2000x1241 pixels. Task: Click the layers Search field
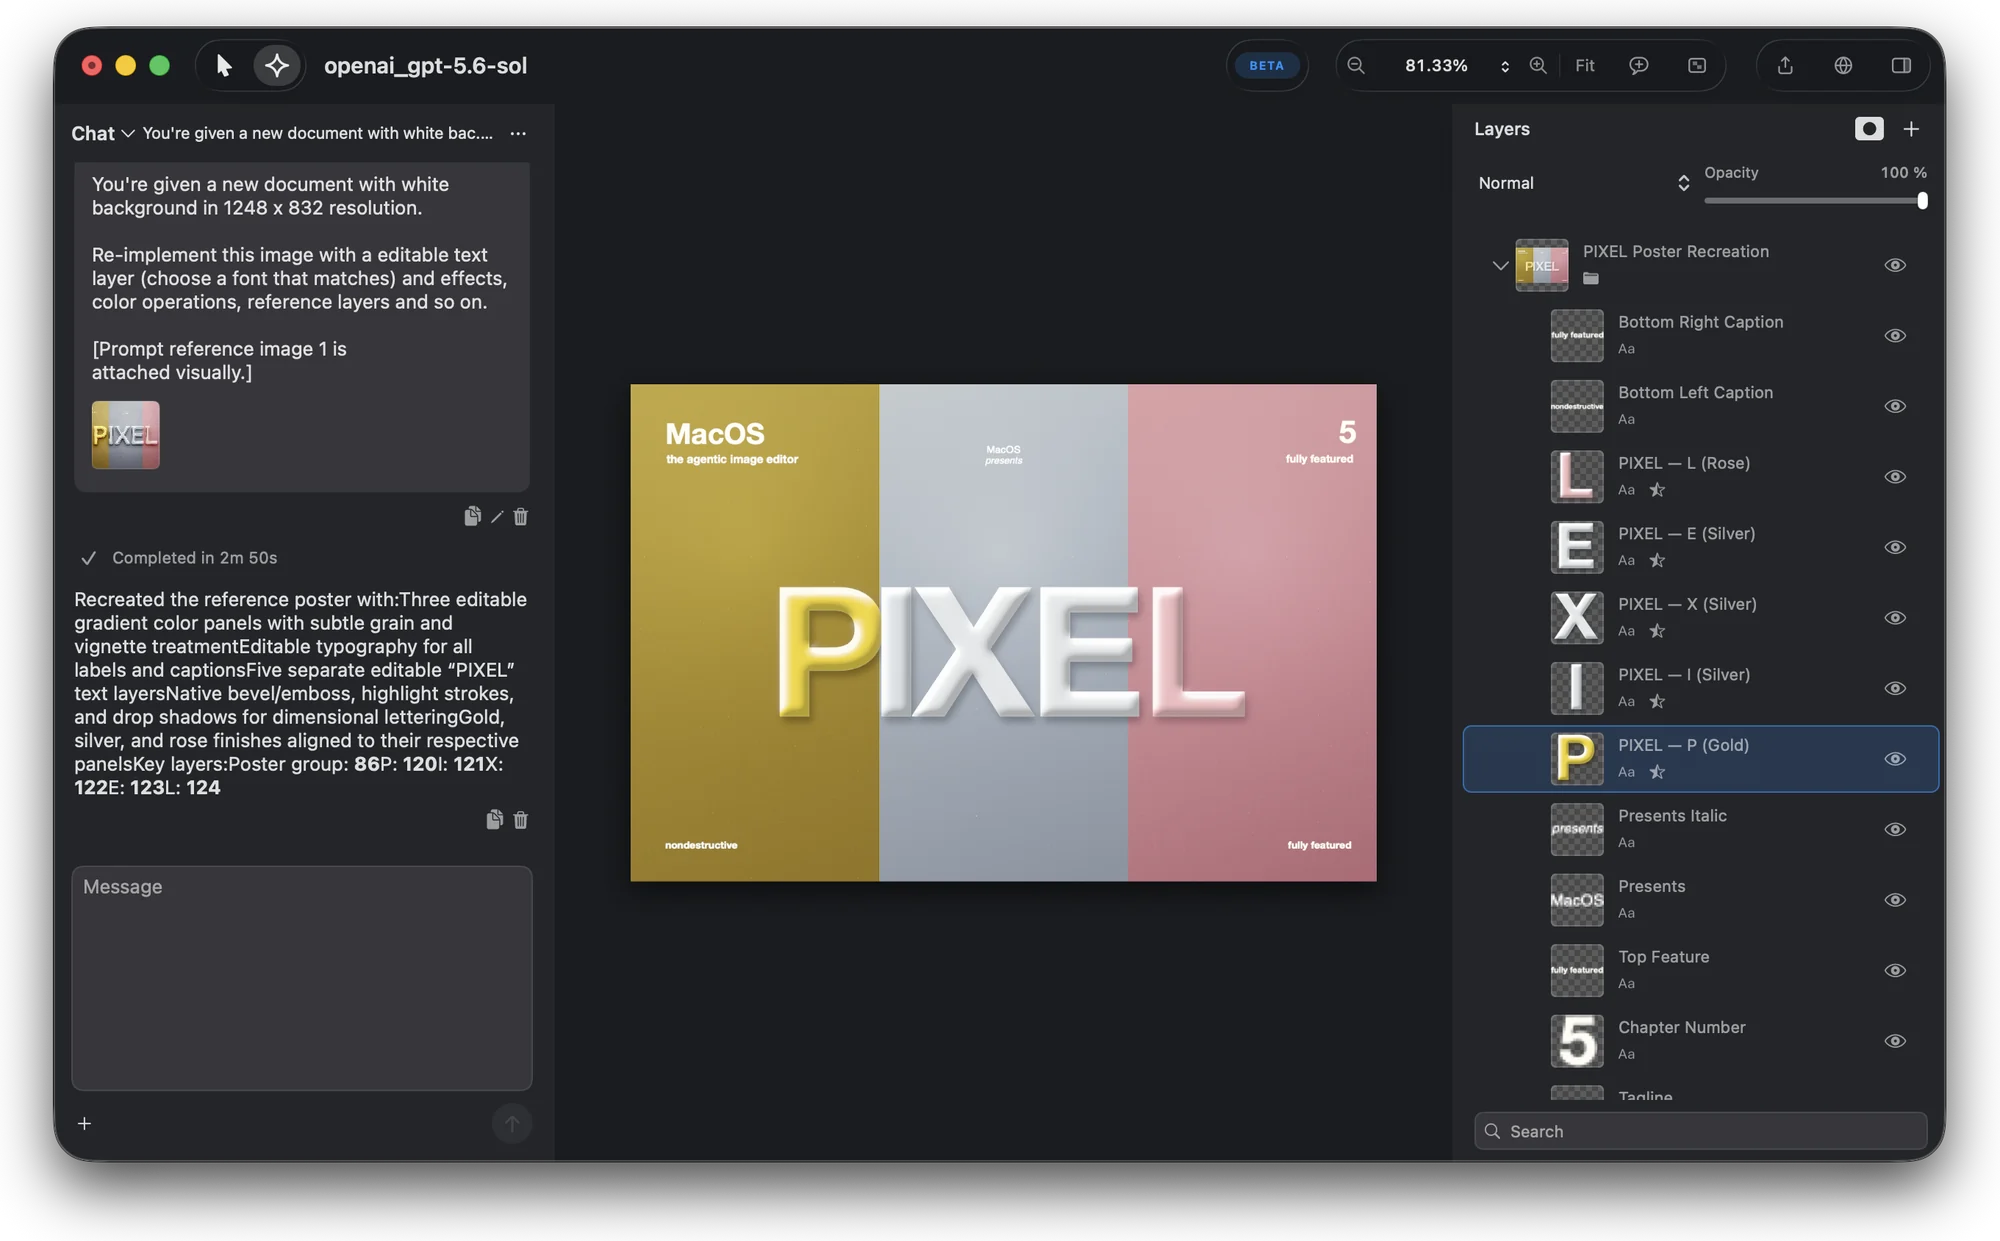click(x=1701, y=1131)
